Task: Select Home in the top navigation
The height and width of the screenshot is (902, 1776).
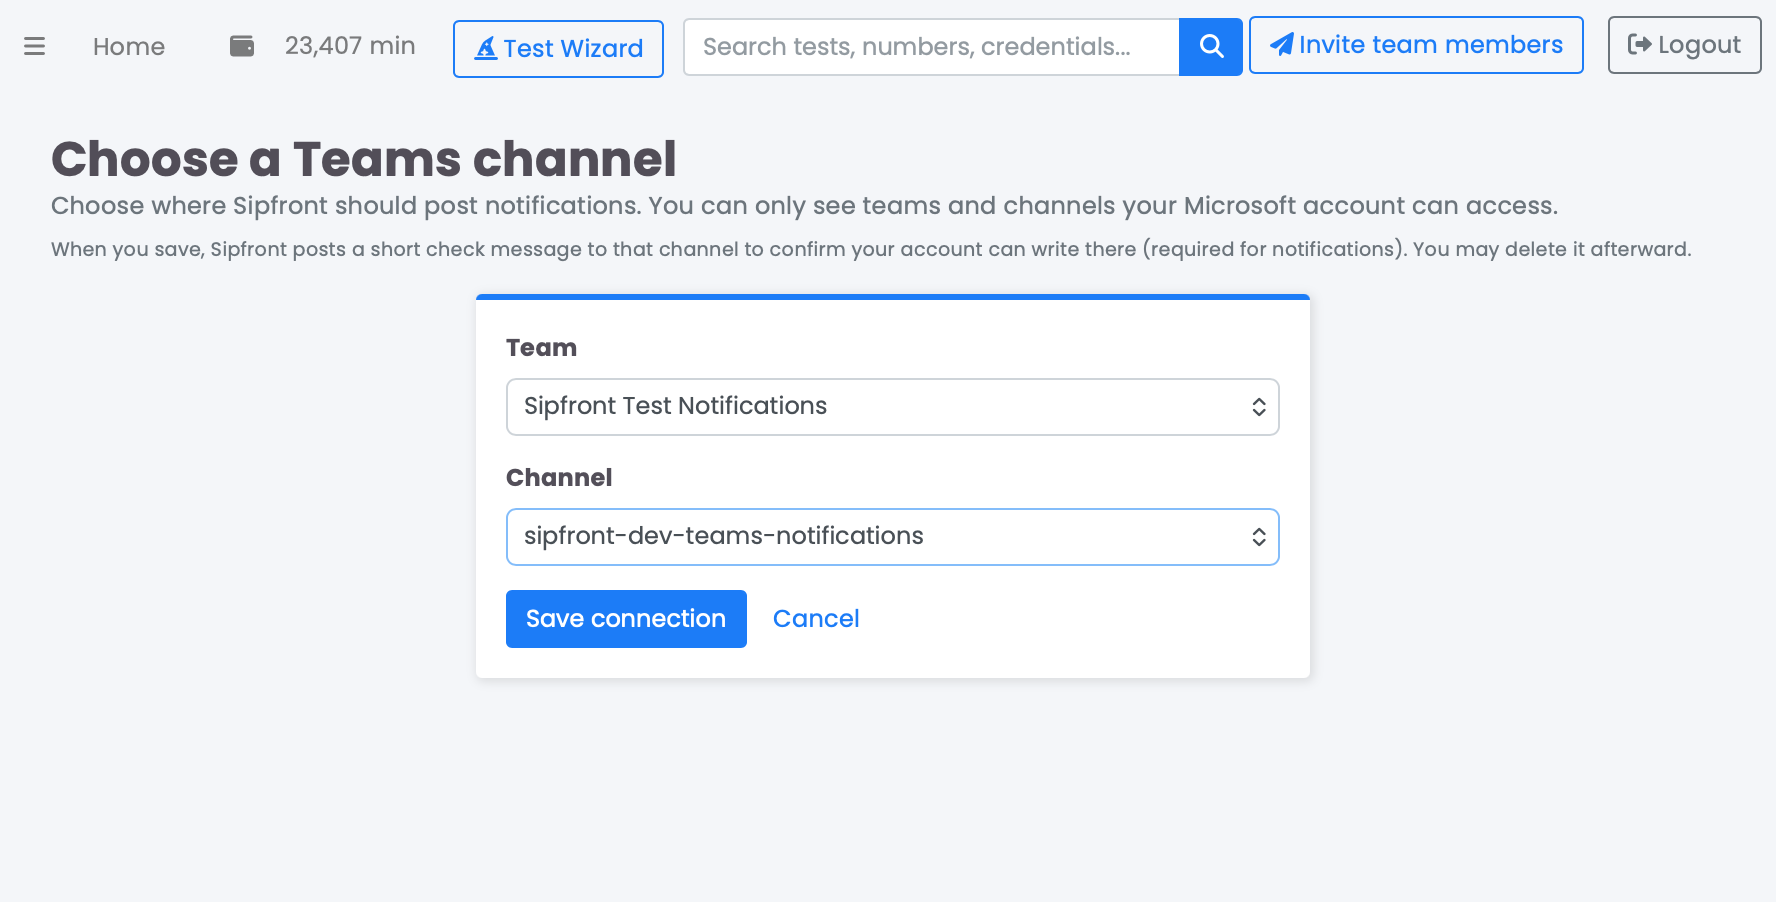Action: 128,46
